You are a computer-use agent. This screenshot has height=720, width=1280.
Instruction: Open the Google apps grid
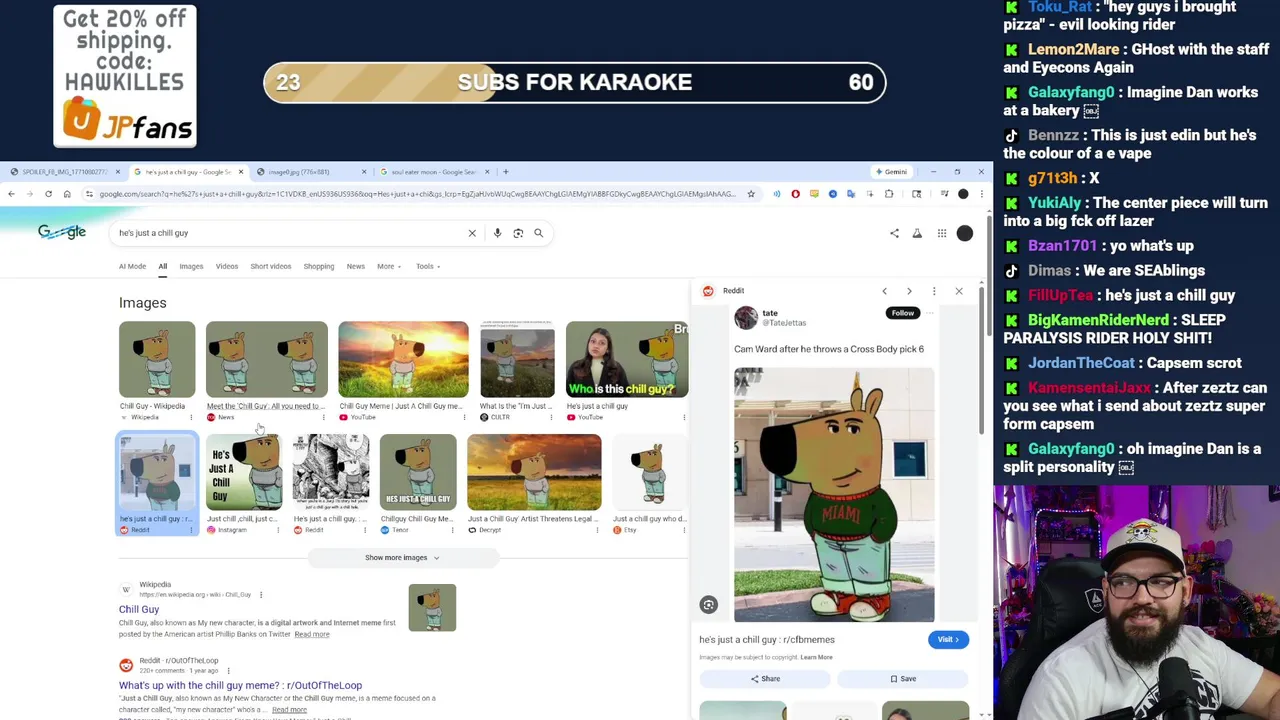(941, 233)
